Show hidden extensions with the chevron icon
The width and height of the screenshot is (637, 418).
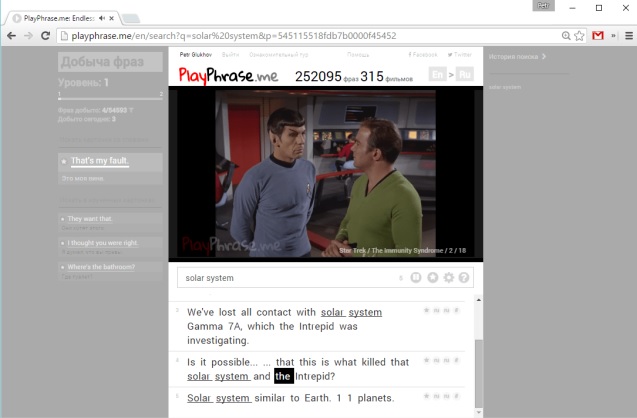[613, 36]
